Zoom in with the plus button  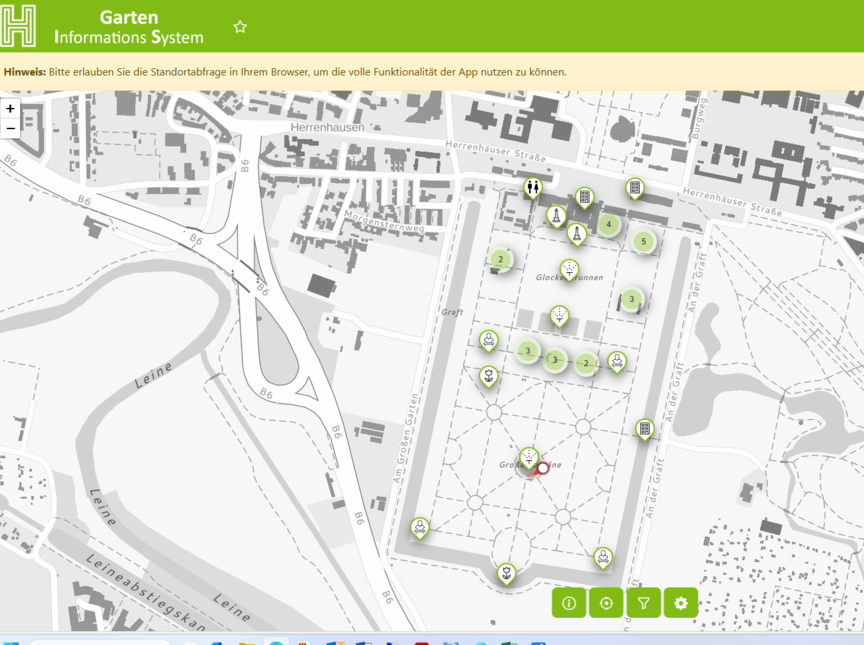pyautogui.click(x=10, y=109)
